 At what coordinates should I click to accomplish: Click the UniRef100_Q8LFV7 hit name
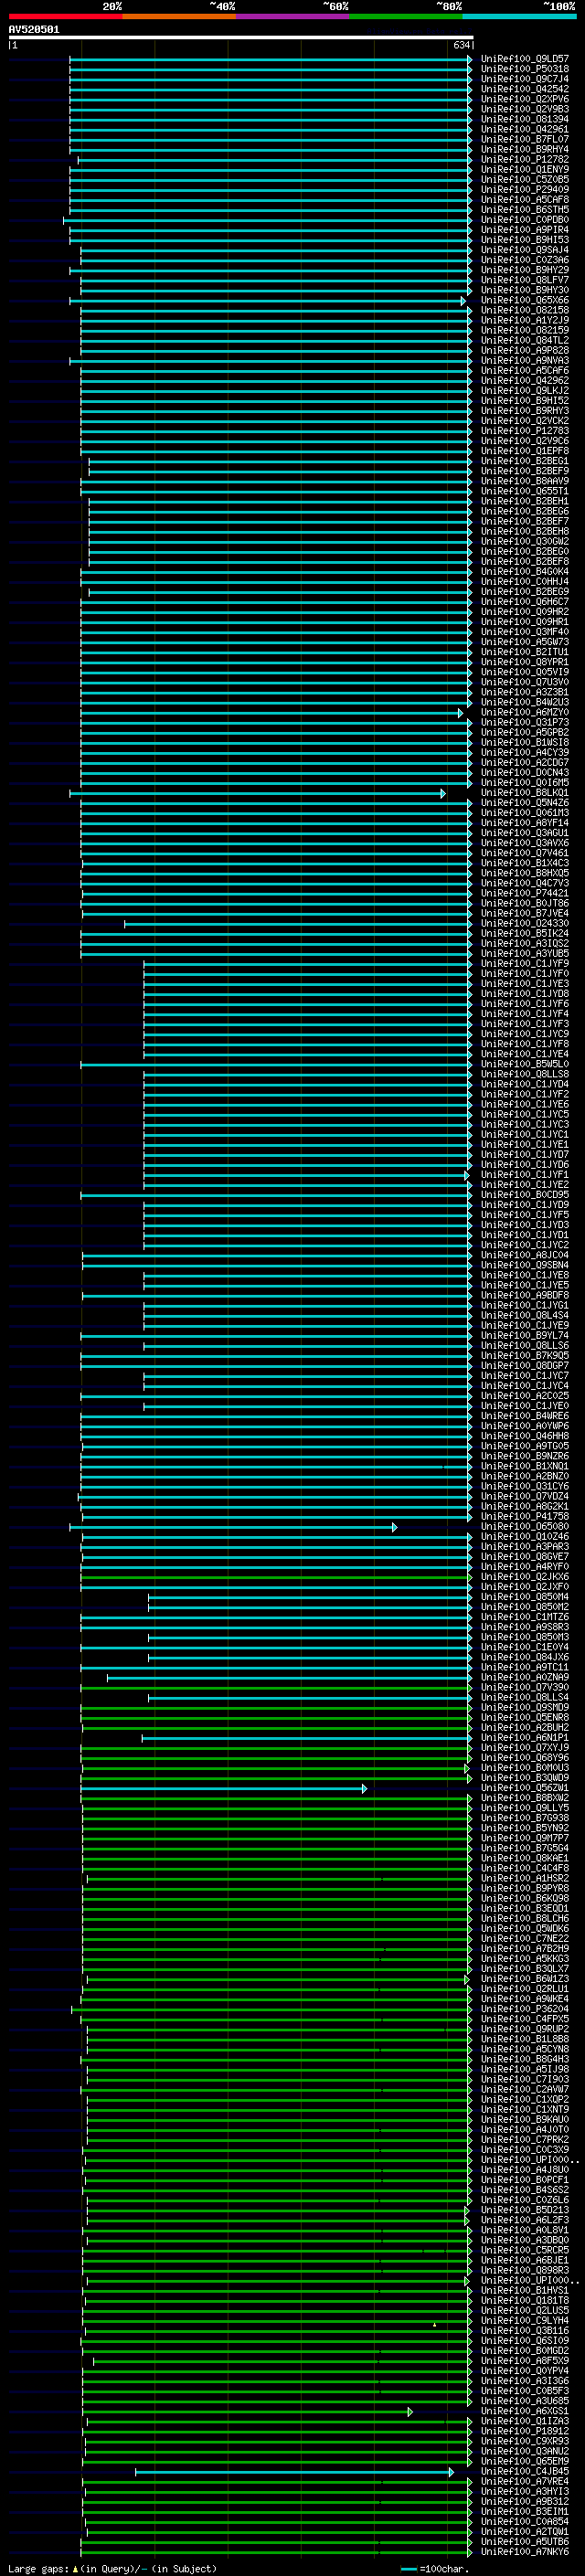tap(524, 280)
